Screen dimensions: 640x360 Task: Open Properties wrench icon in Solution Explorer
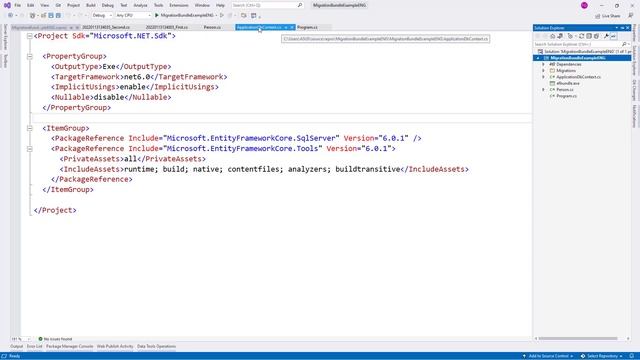pos(606,36)
